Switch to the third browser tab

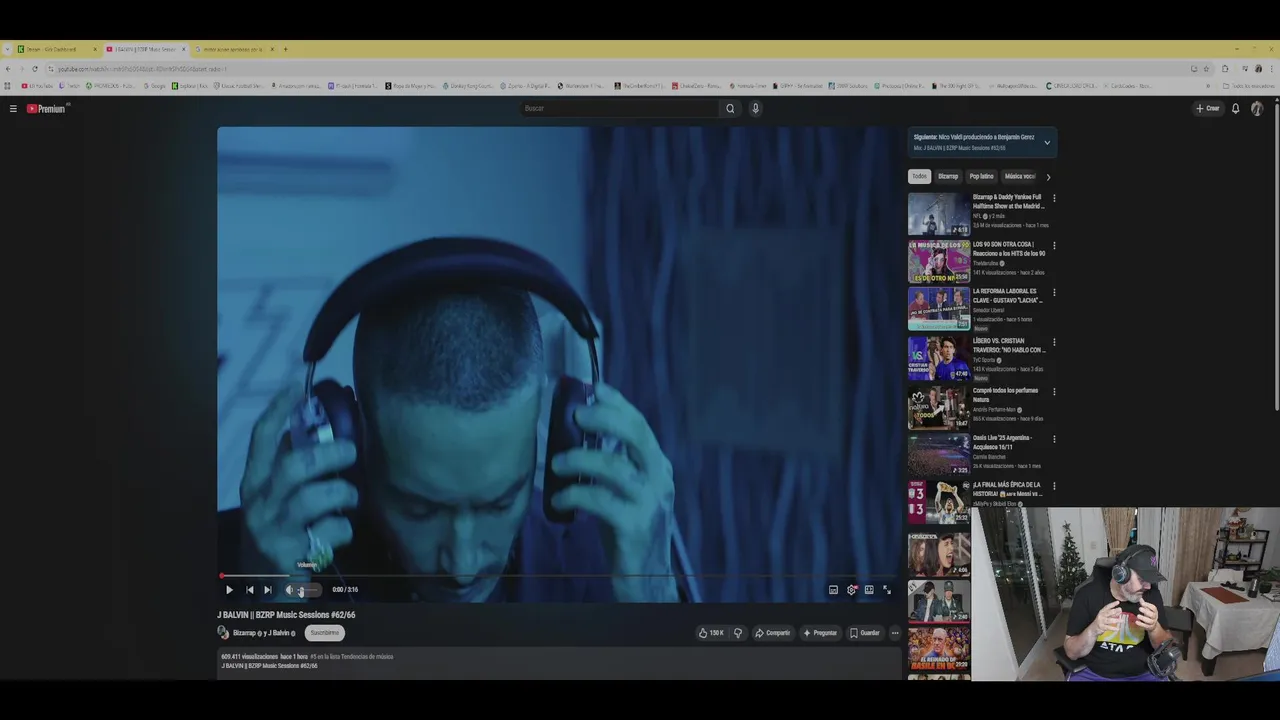click(x=235, y=49)
